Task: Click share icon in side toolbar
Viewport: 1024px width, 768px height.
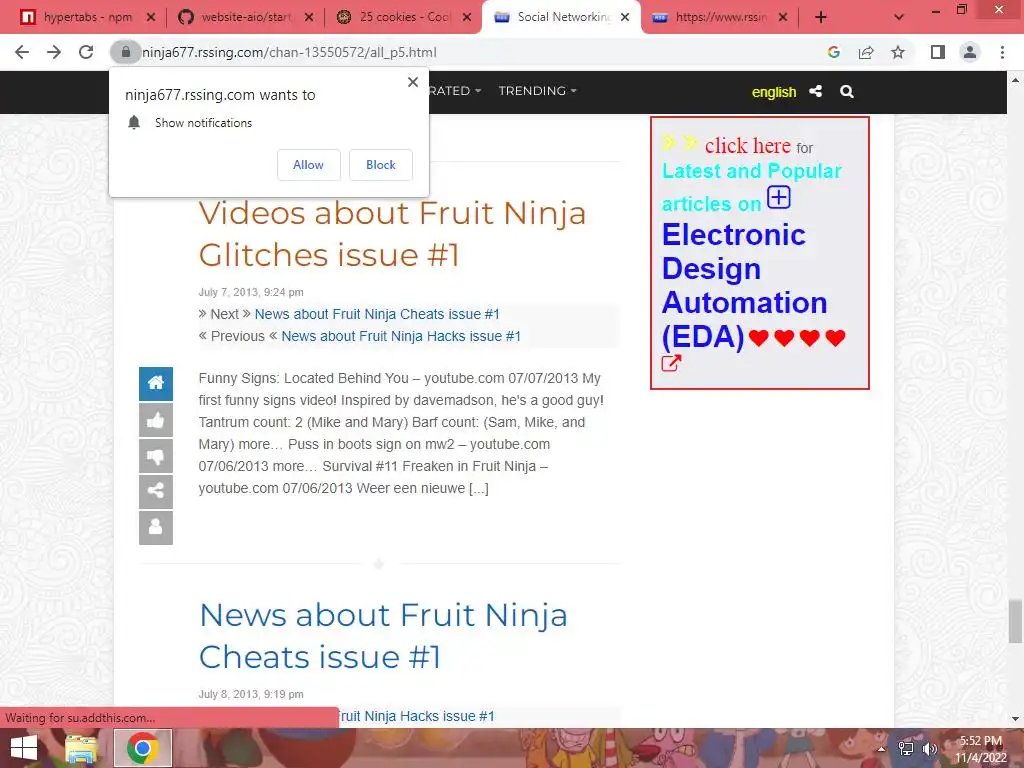Action: pos(155,492)
